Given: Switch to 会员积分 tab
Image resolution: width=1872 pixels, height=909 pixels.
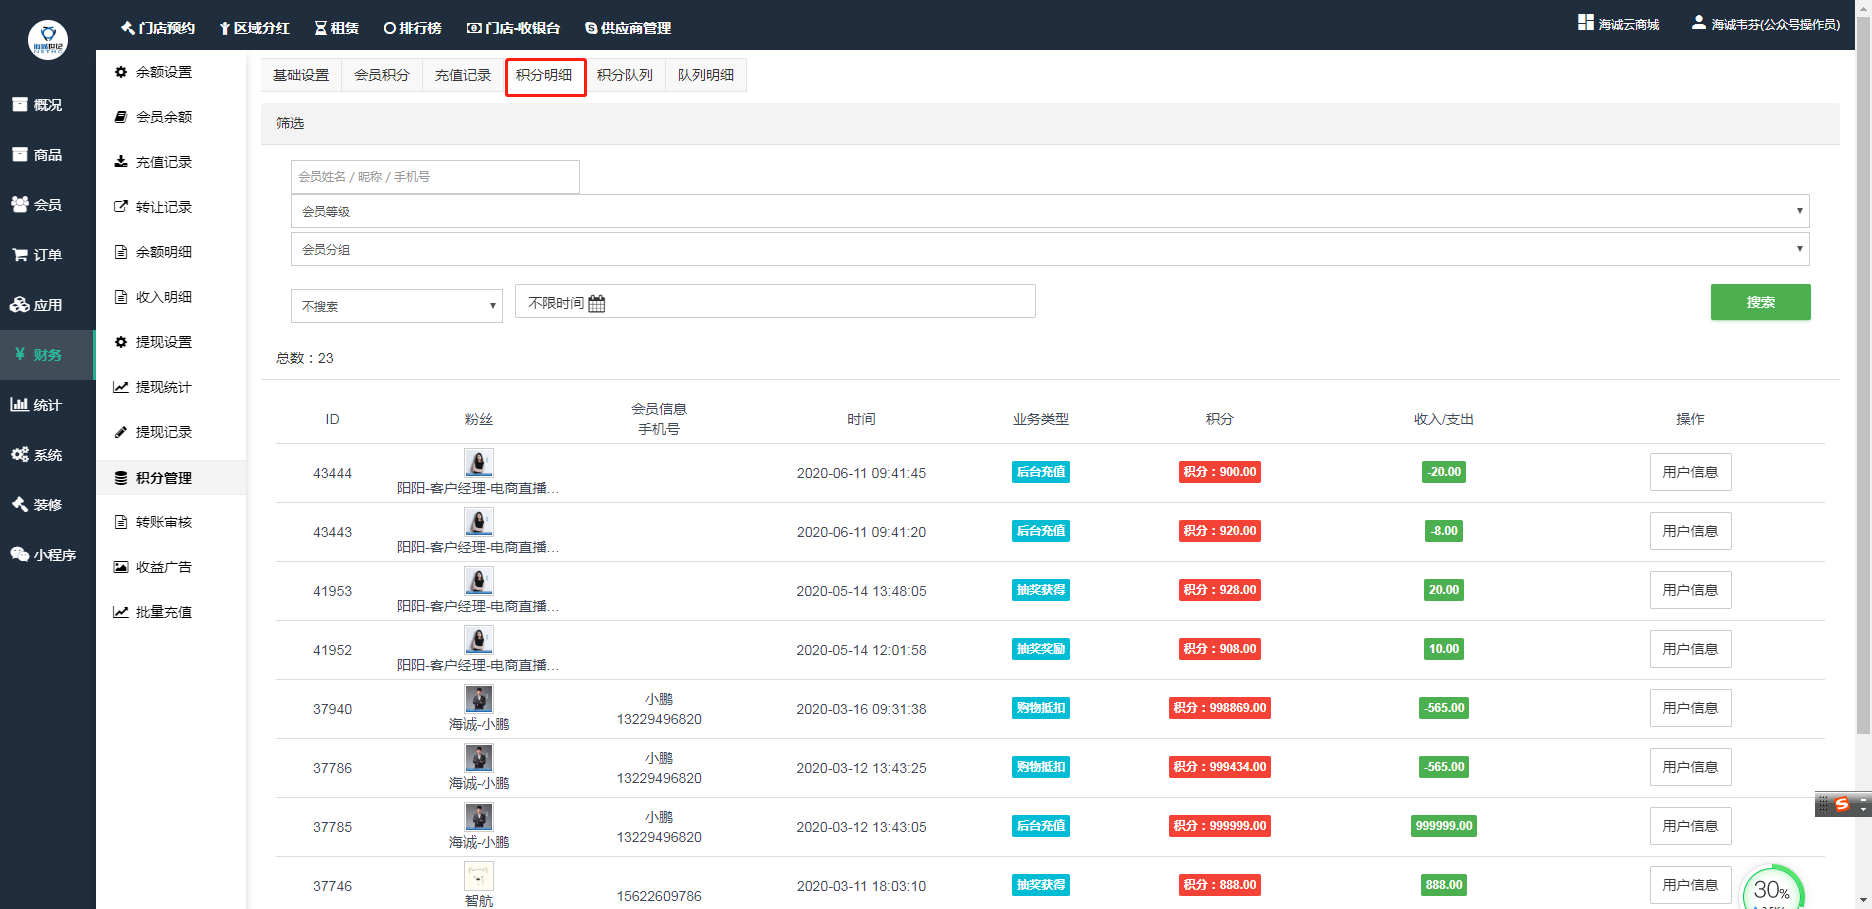Looking at the screenshot, I should pos(382,75).
